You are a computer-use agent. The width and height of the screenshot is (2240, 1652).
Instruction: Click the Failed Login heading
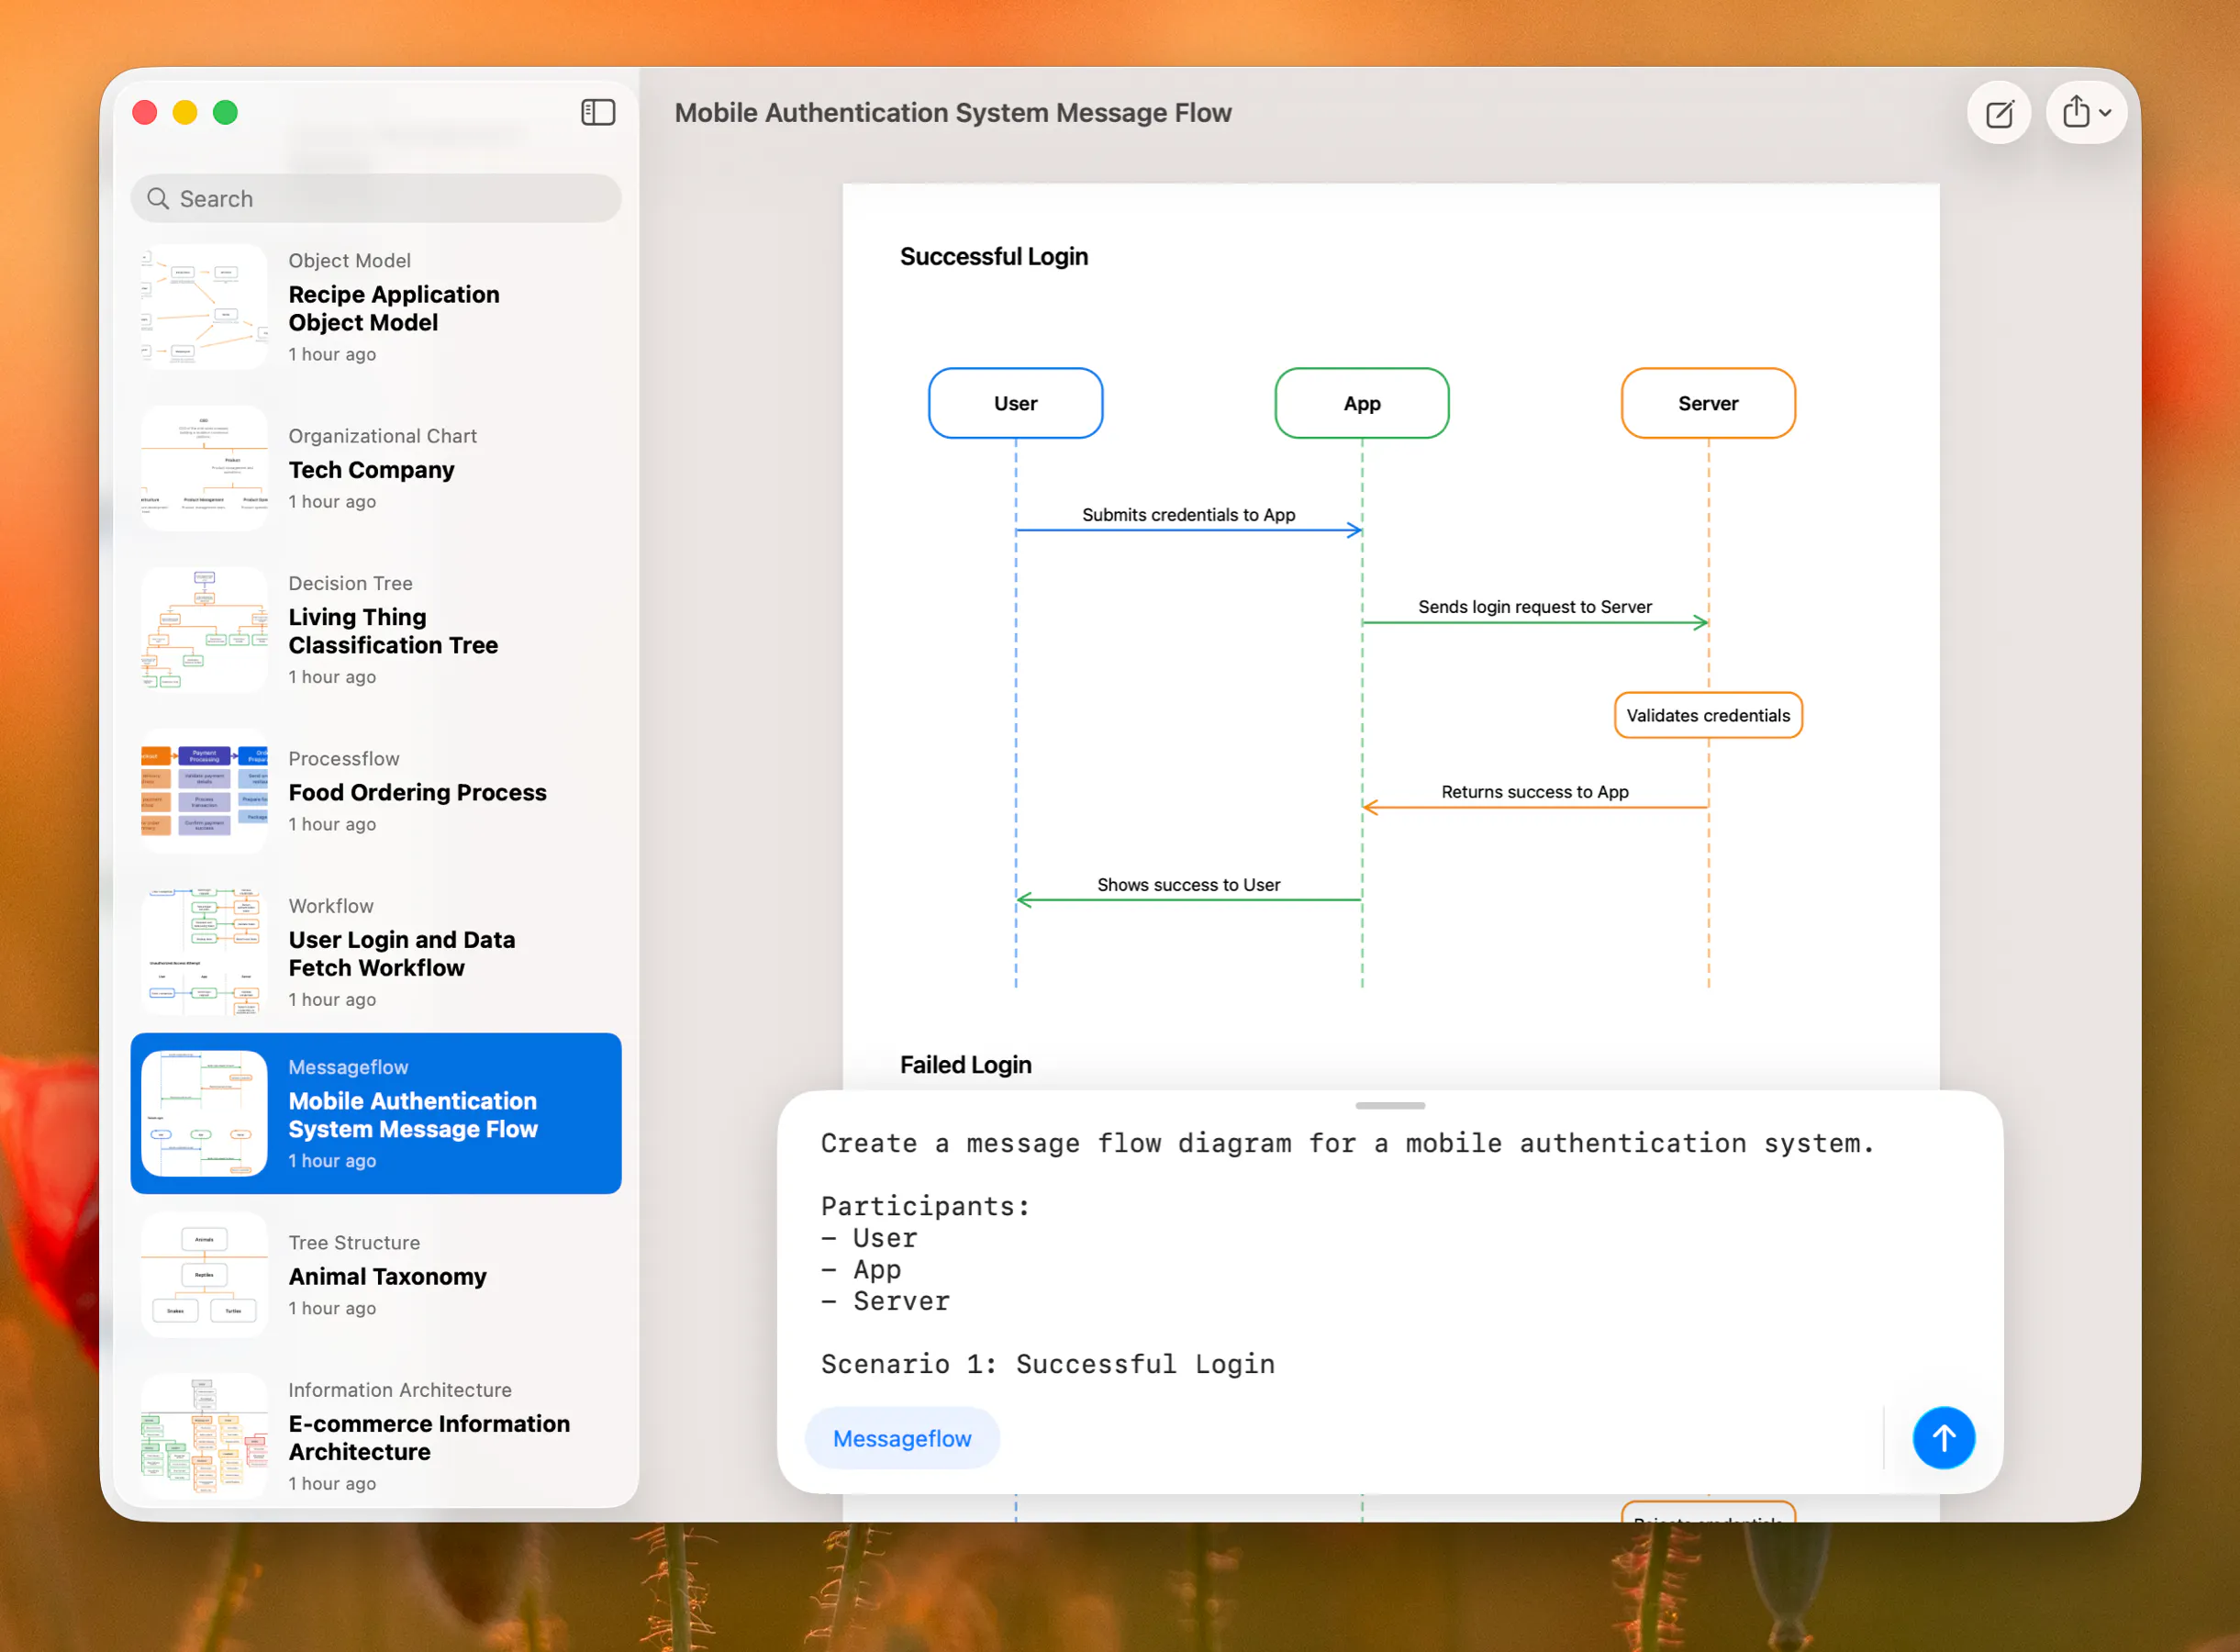tap(966, 1064)
